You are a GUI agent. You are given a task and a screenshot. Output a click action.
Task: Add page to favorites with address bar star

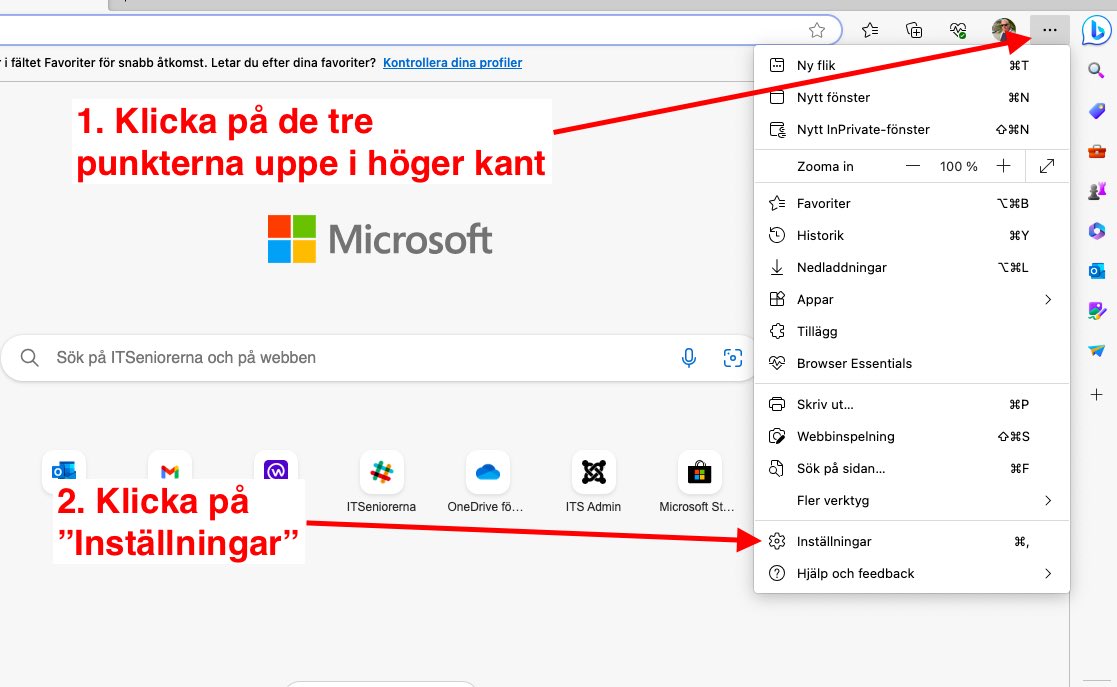click(x=817, y=30)
